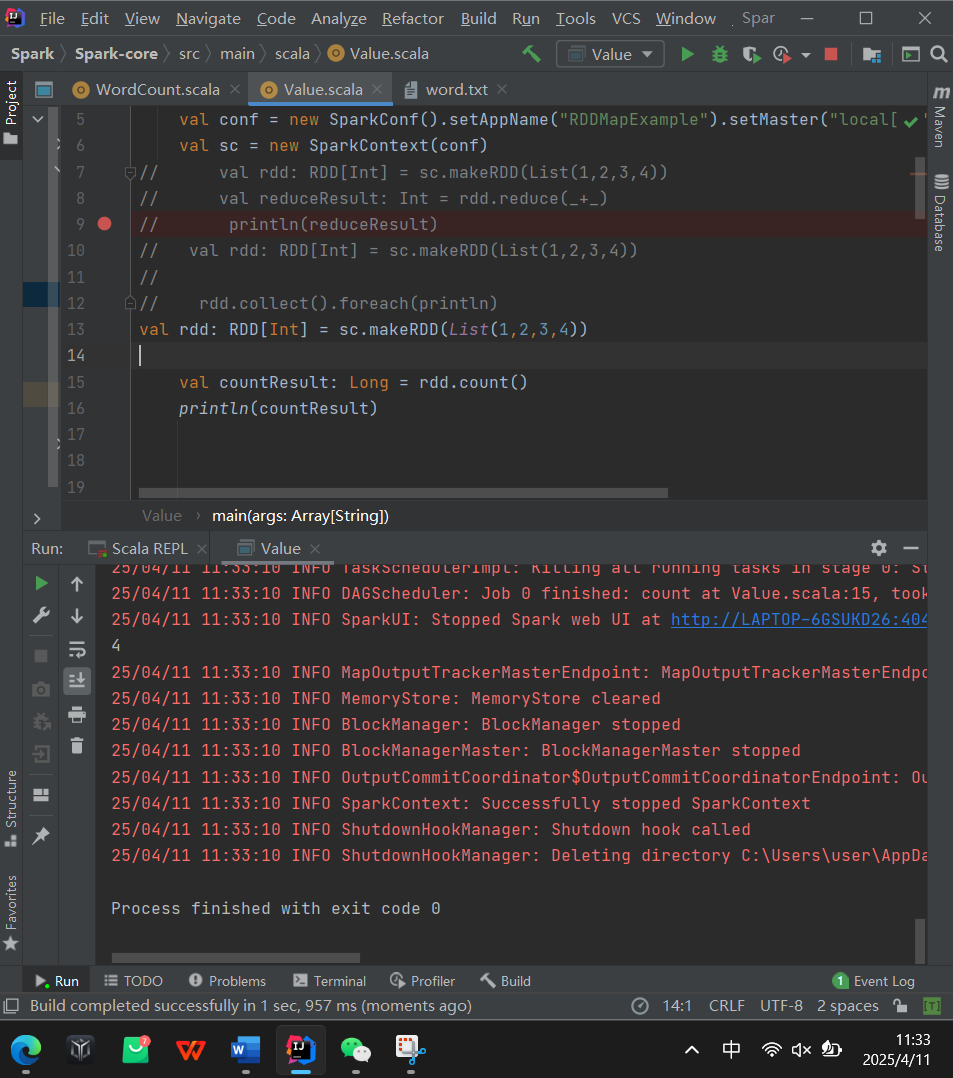The width and height of the screenshot is (953, 1078).
Task: Expand the collapsed left panel chevron below editor
Action: pos(37,518)
